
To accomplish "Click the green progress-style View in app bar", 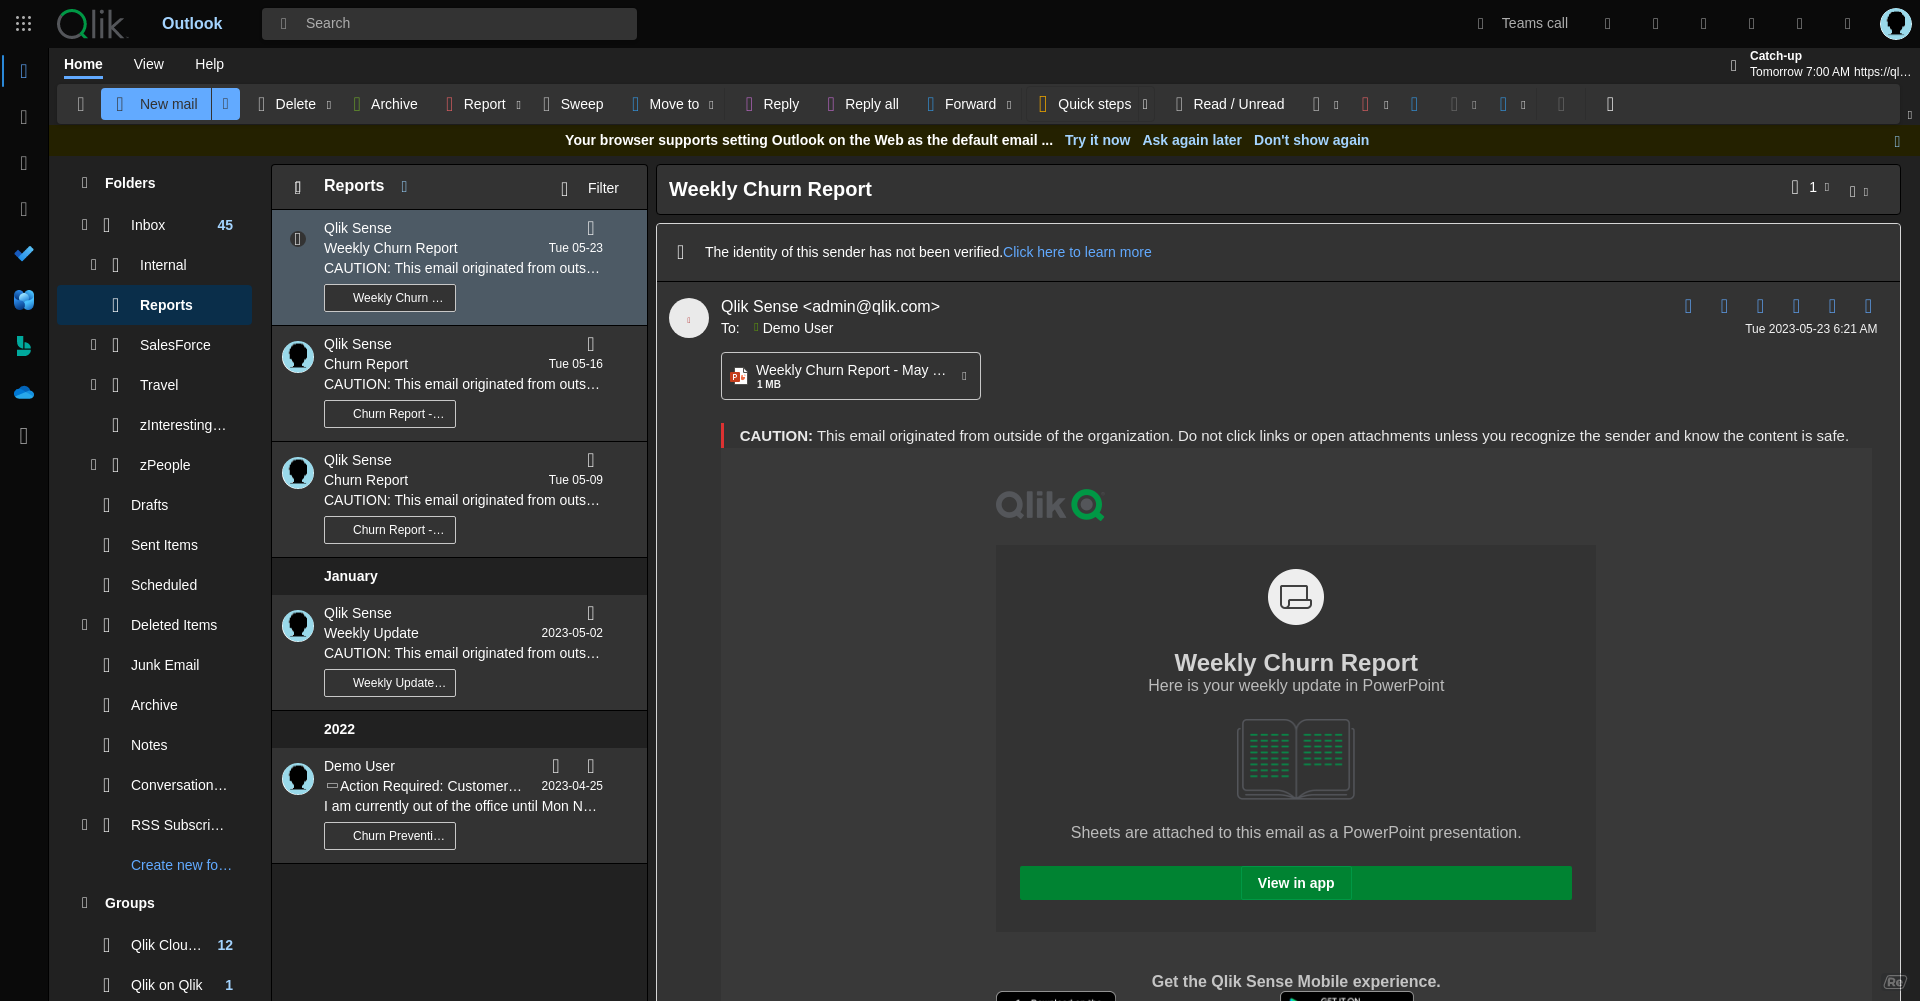I will coord(1294,883).
